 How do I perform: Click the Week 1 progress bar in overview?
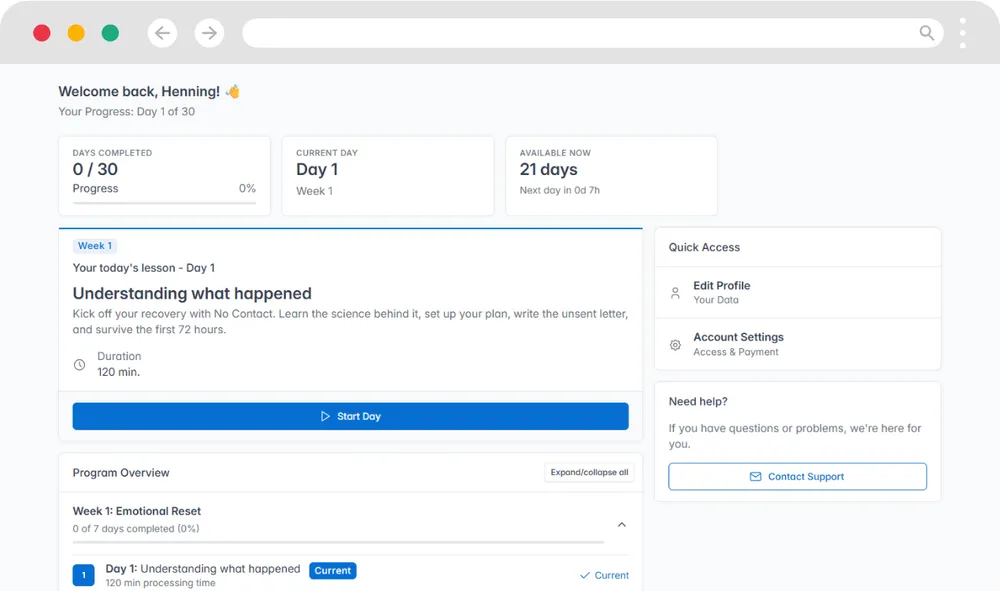tap(338, 542)
